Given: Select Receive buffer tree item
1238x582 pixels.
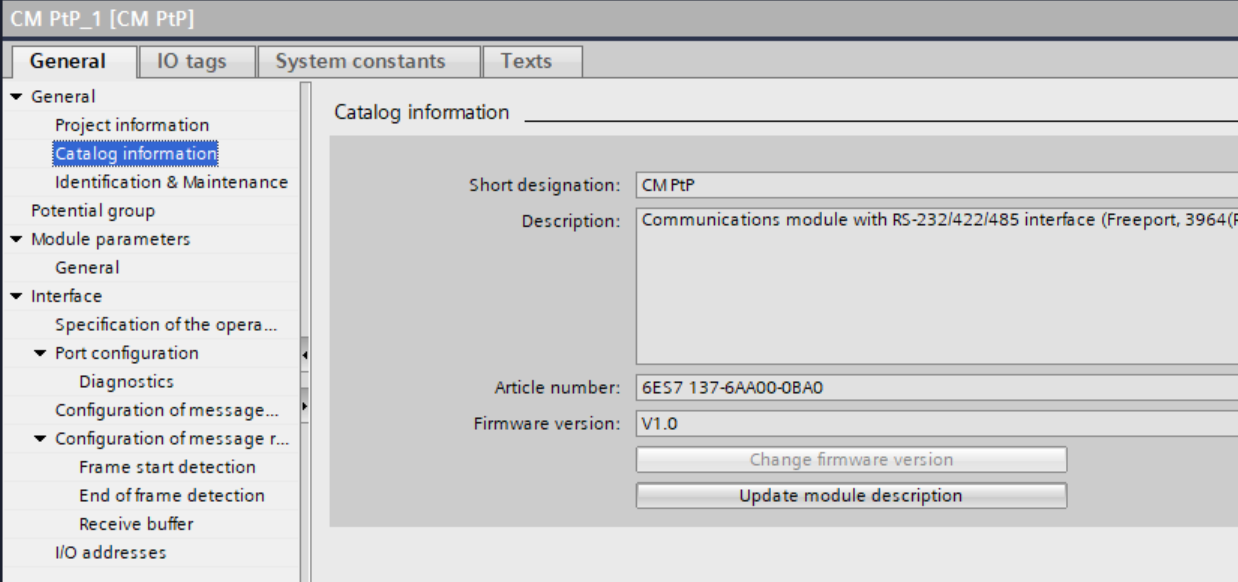Looking at the screenshot, I should tap(136, 524).
